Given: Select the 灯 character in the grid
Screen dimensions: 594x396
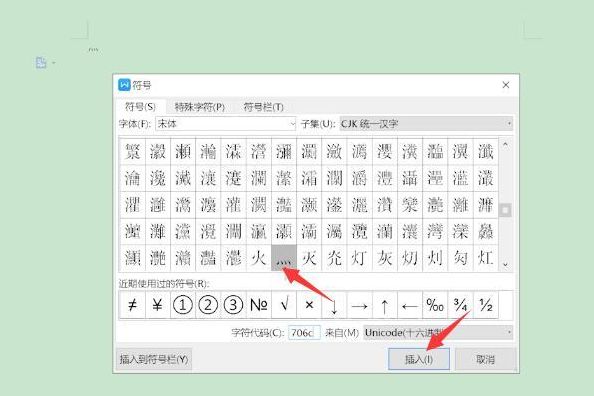Looking at the screenshot, I should (360, 258).
